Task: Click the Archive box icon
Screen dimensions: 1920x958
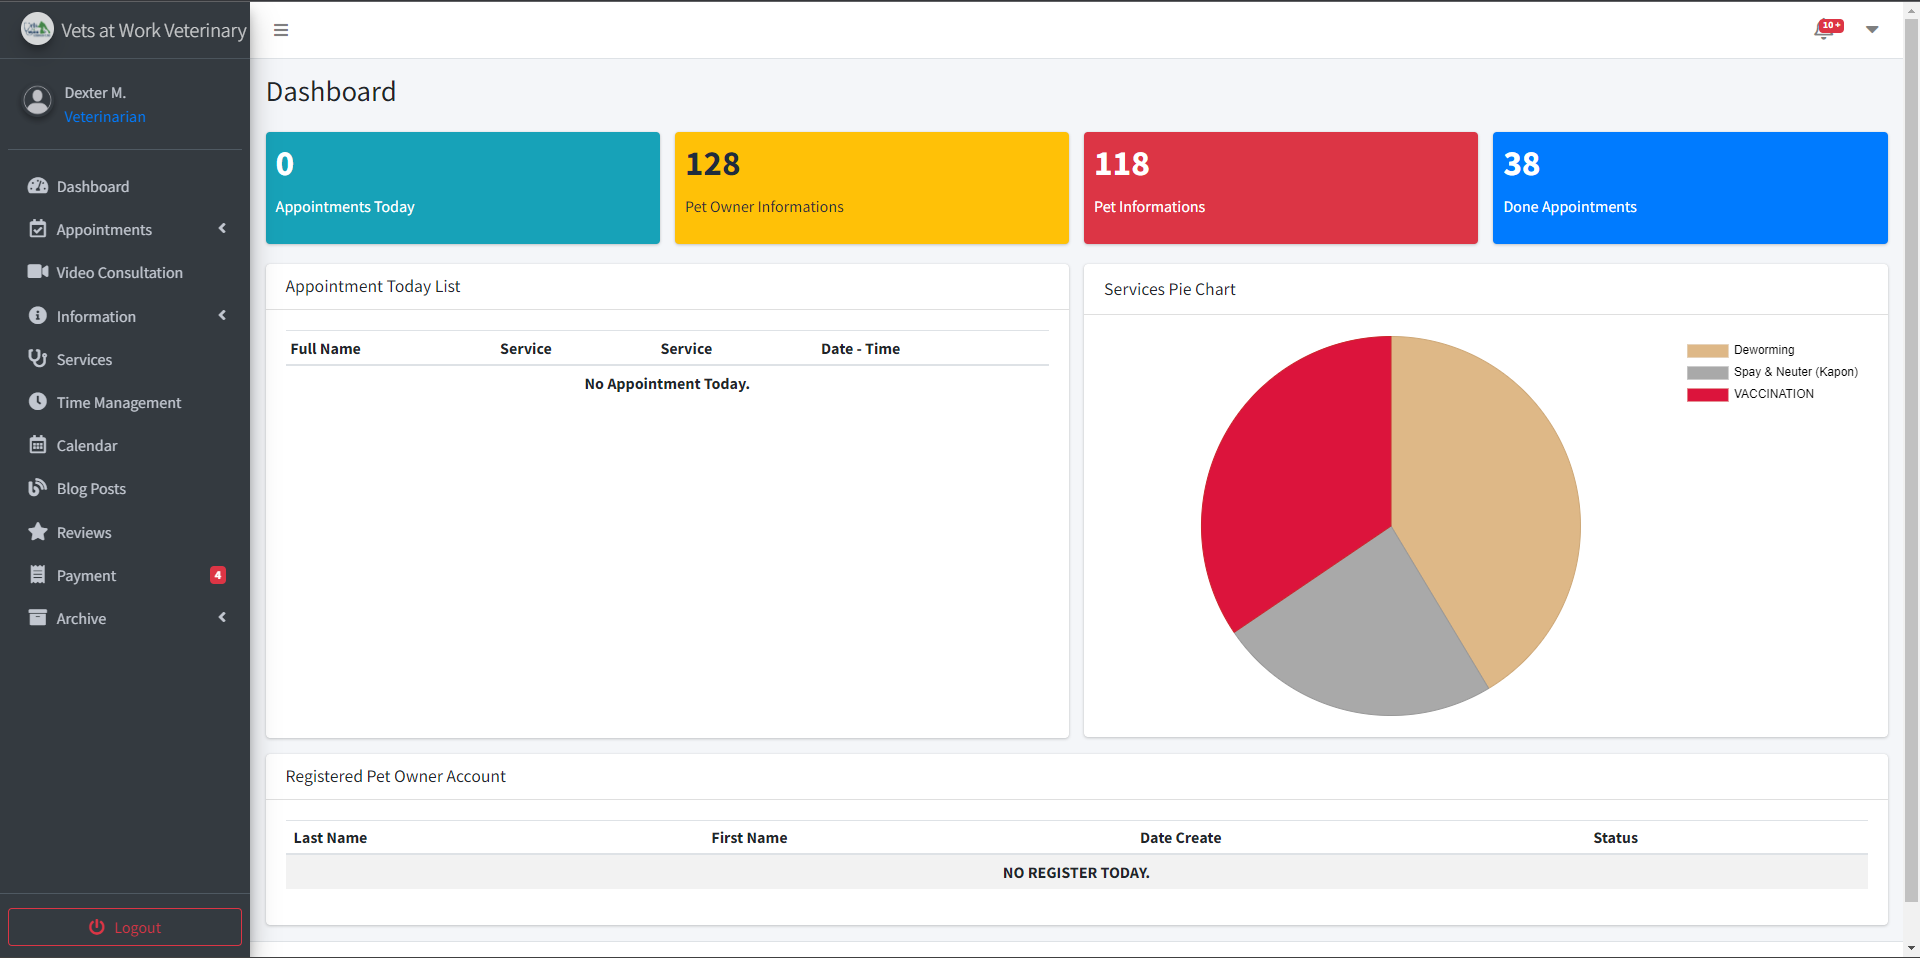Action: coord(38,618)
